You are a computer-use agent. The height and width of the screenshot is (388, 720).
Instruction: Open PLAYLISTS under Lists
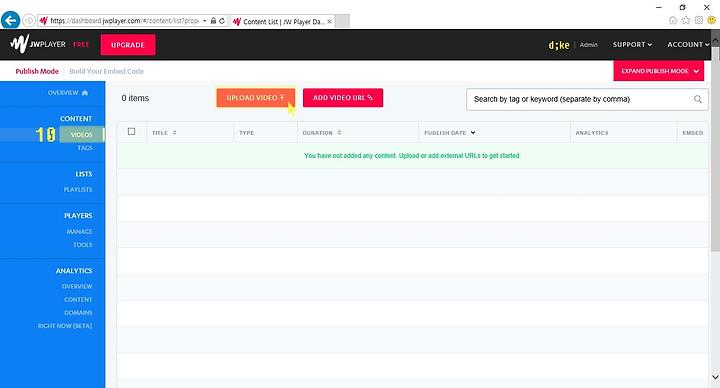point(78,190)
